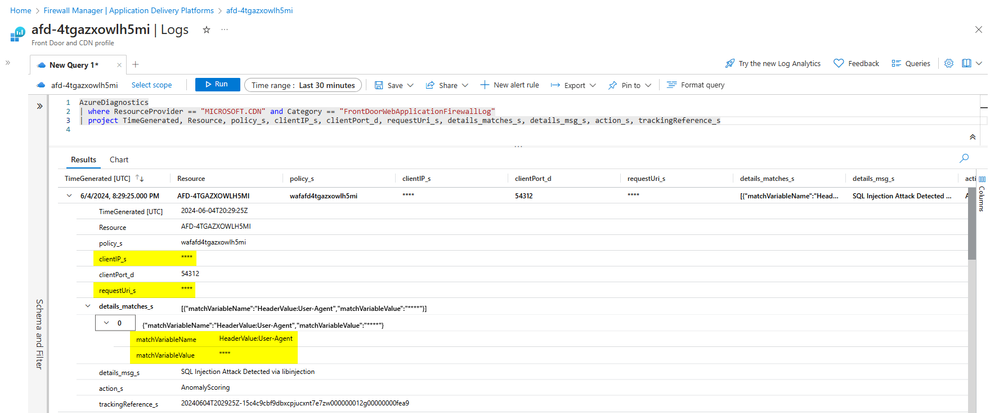Open the ellipsis menu beside the Logs title

point(224,30)
